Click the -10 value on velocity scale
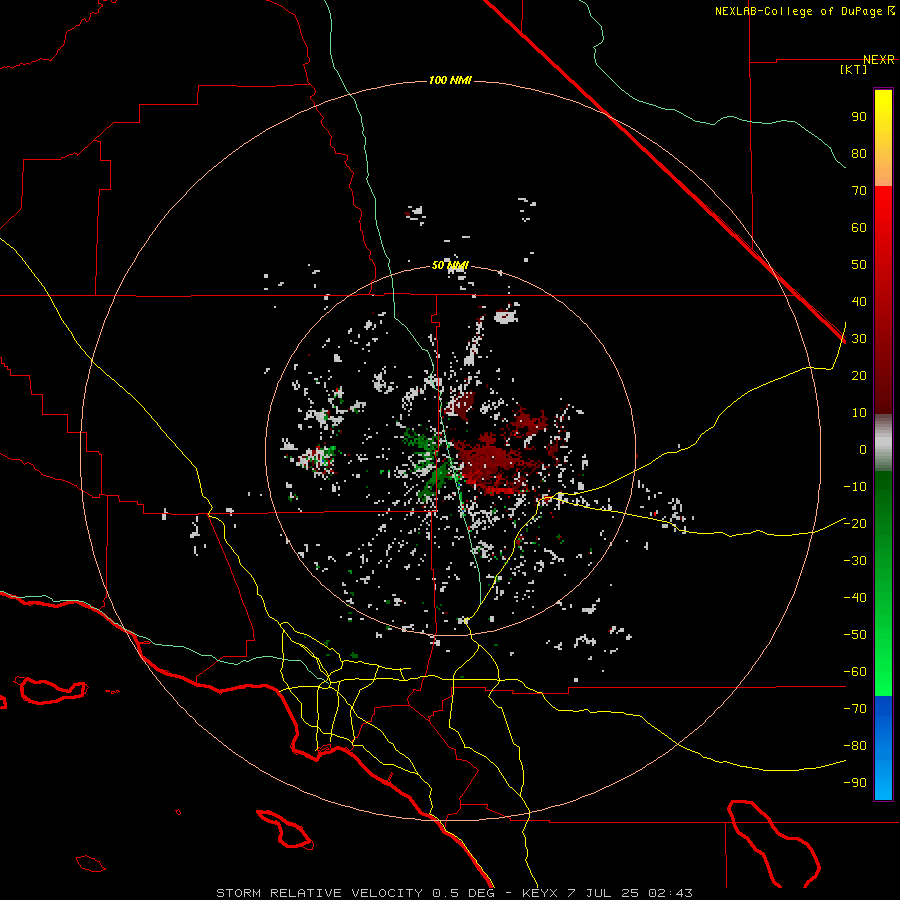Viewport: 900px width, 900px height. pos(855,487)
